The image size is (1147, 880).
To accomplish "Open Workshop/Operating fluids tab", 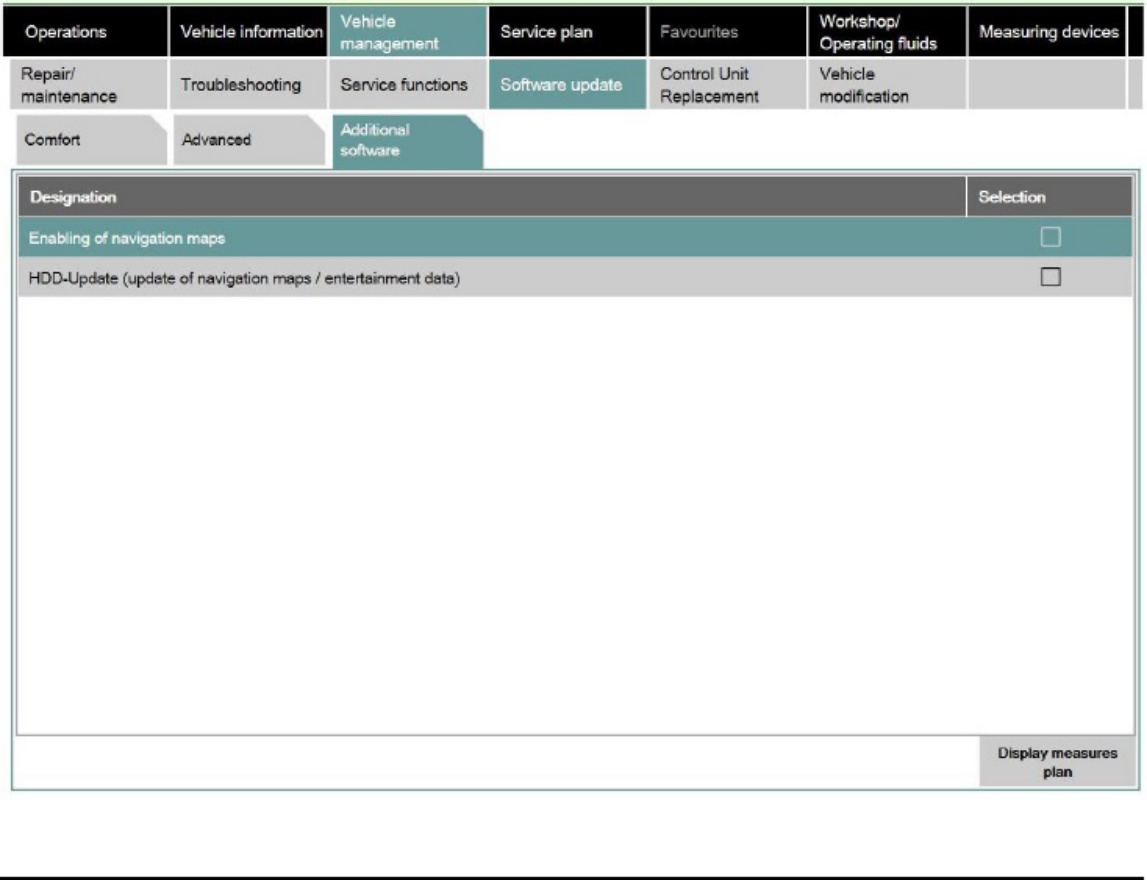I will (x=887, y=31).
